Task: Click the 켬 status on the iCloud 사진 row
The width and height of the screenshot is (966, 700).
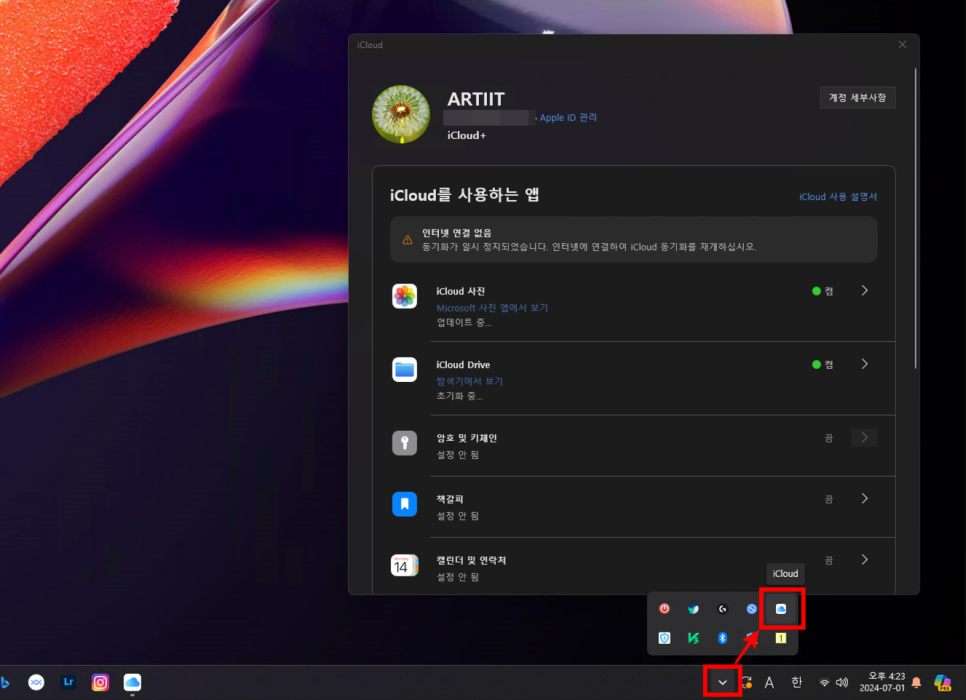Action: tap(822, 291)
